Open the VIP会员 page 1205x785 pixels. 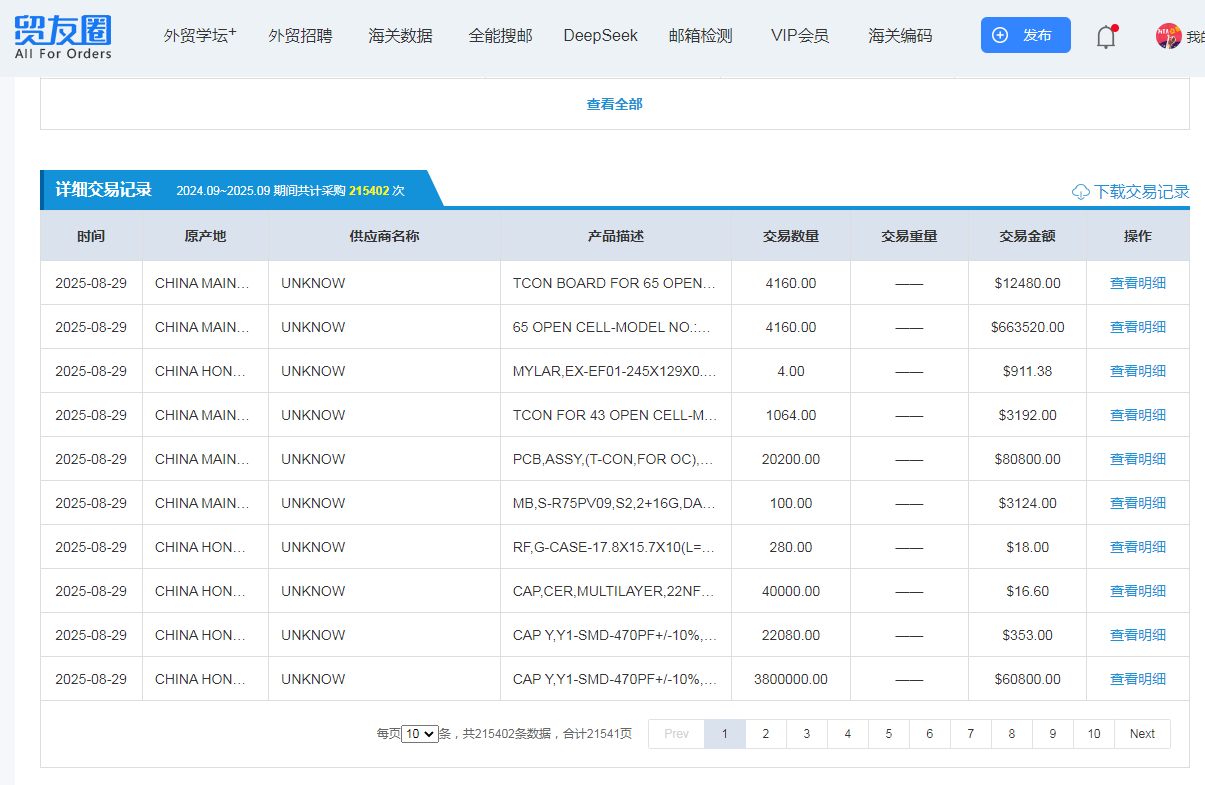coord(799,36)
